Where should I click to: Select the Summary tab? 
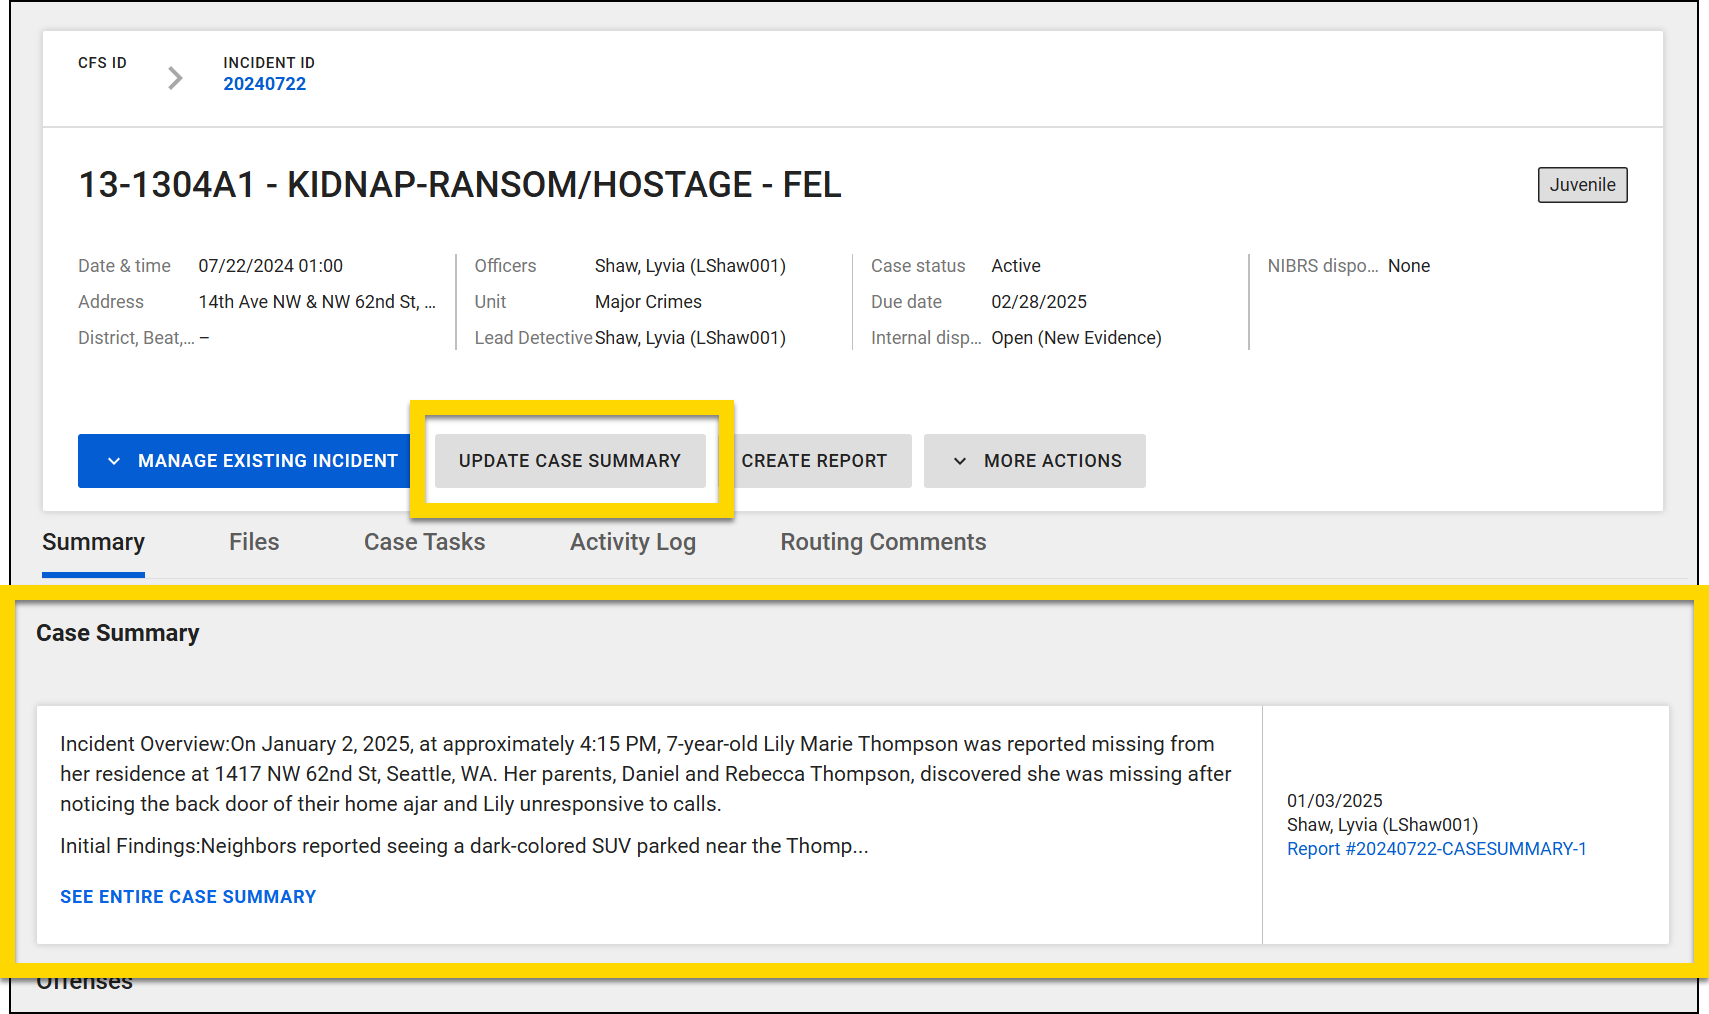click(93, 542)
